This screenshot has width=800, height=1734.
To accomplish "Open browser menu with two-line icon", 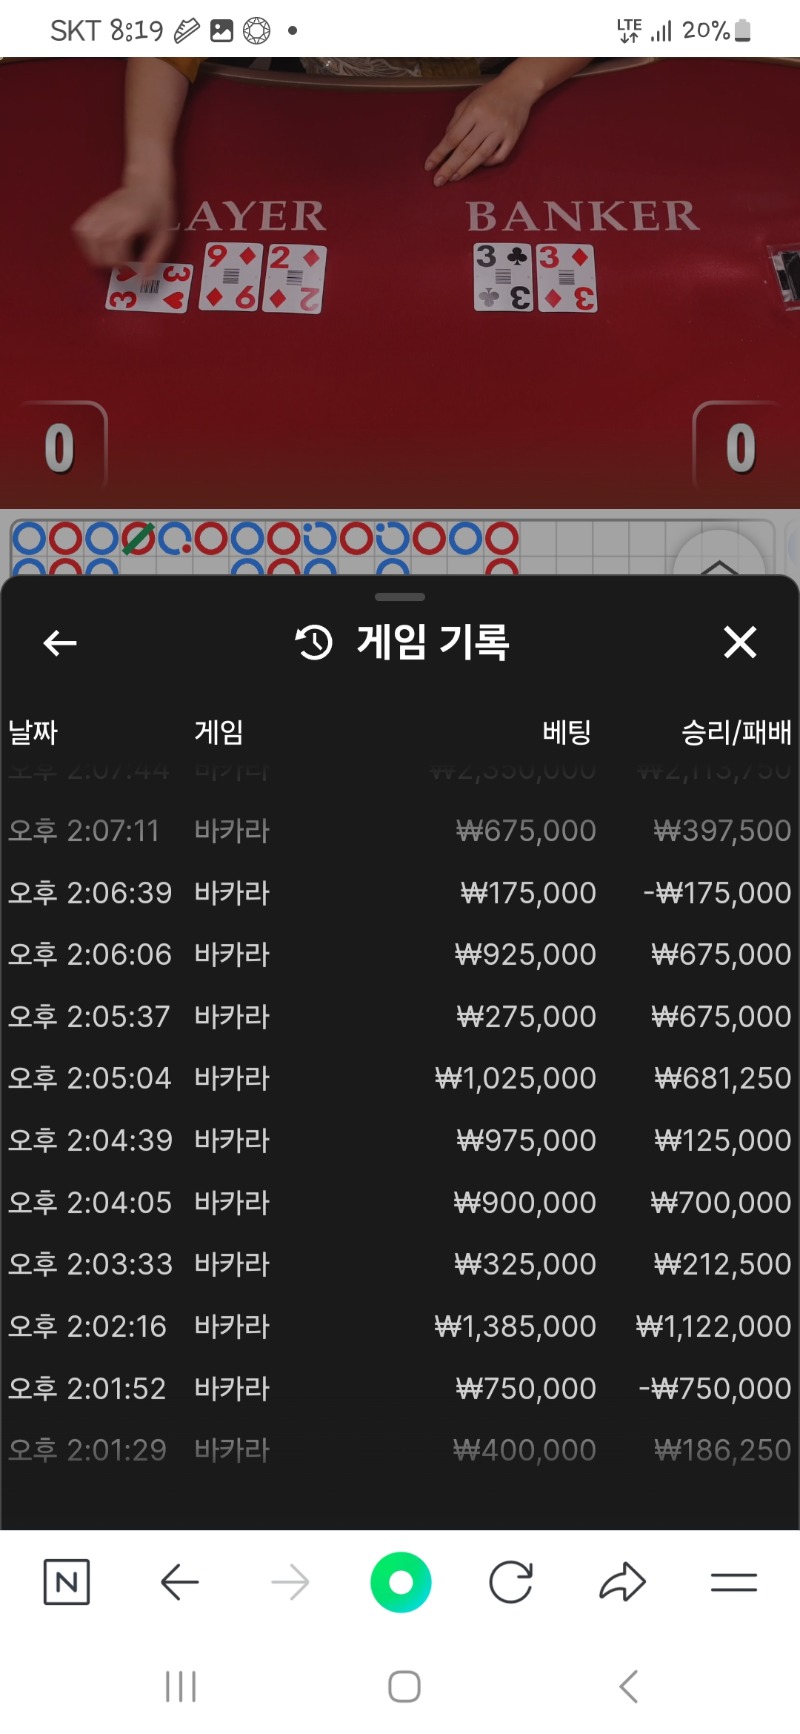I will tap(733, 1582).
